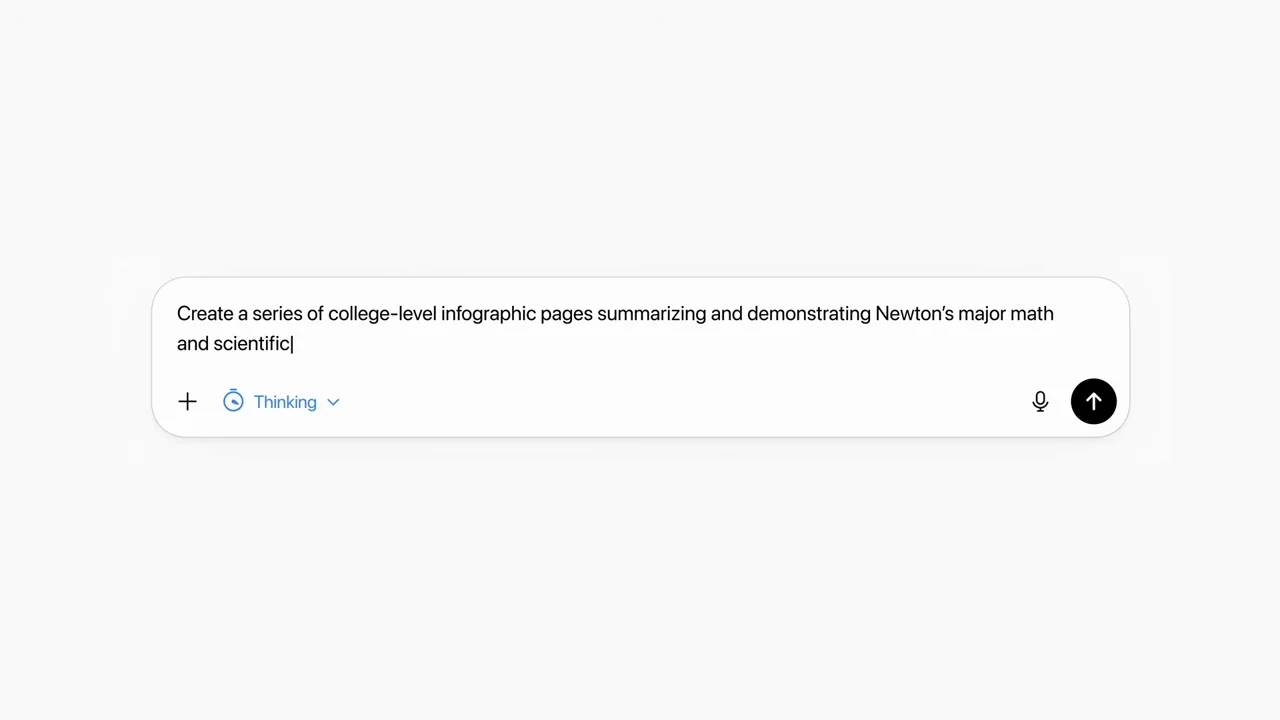Start voice dictation with the microphone icon

coord(1040,402)
